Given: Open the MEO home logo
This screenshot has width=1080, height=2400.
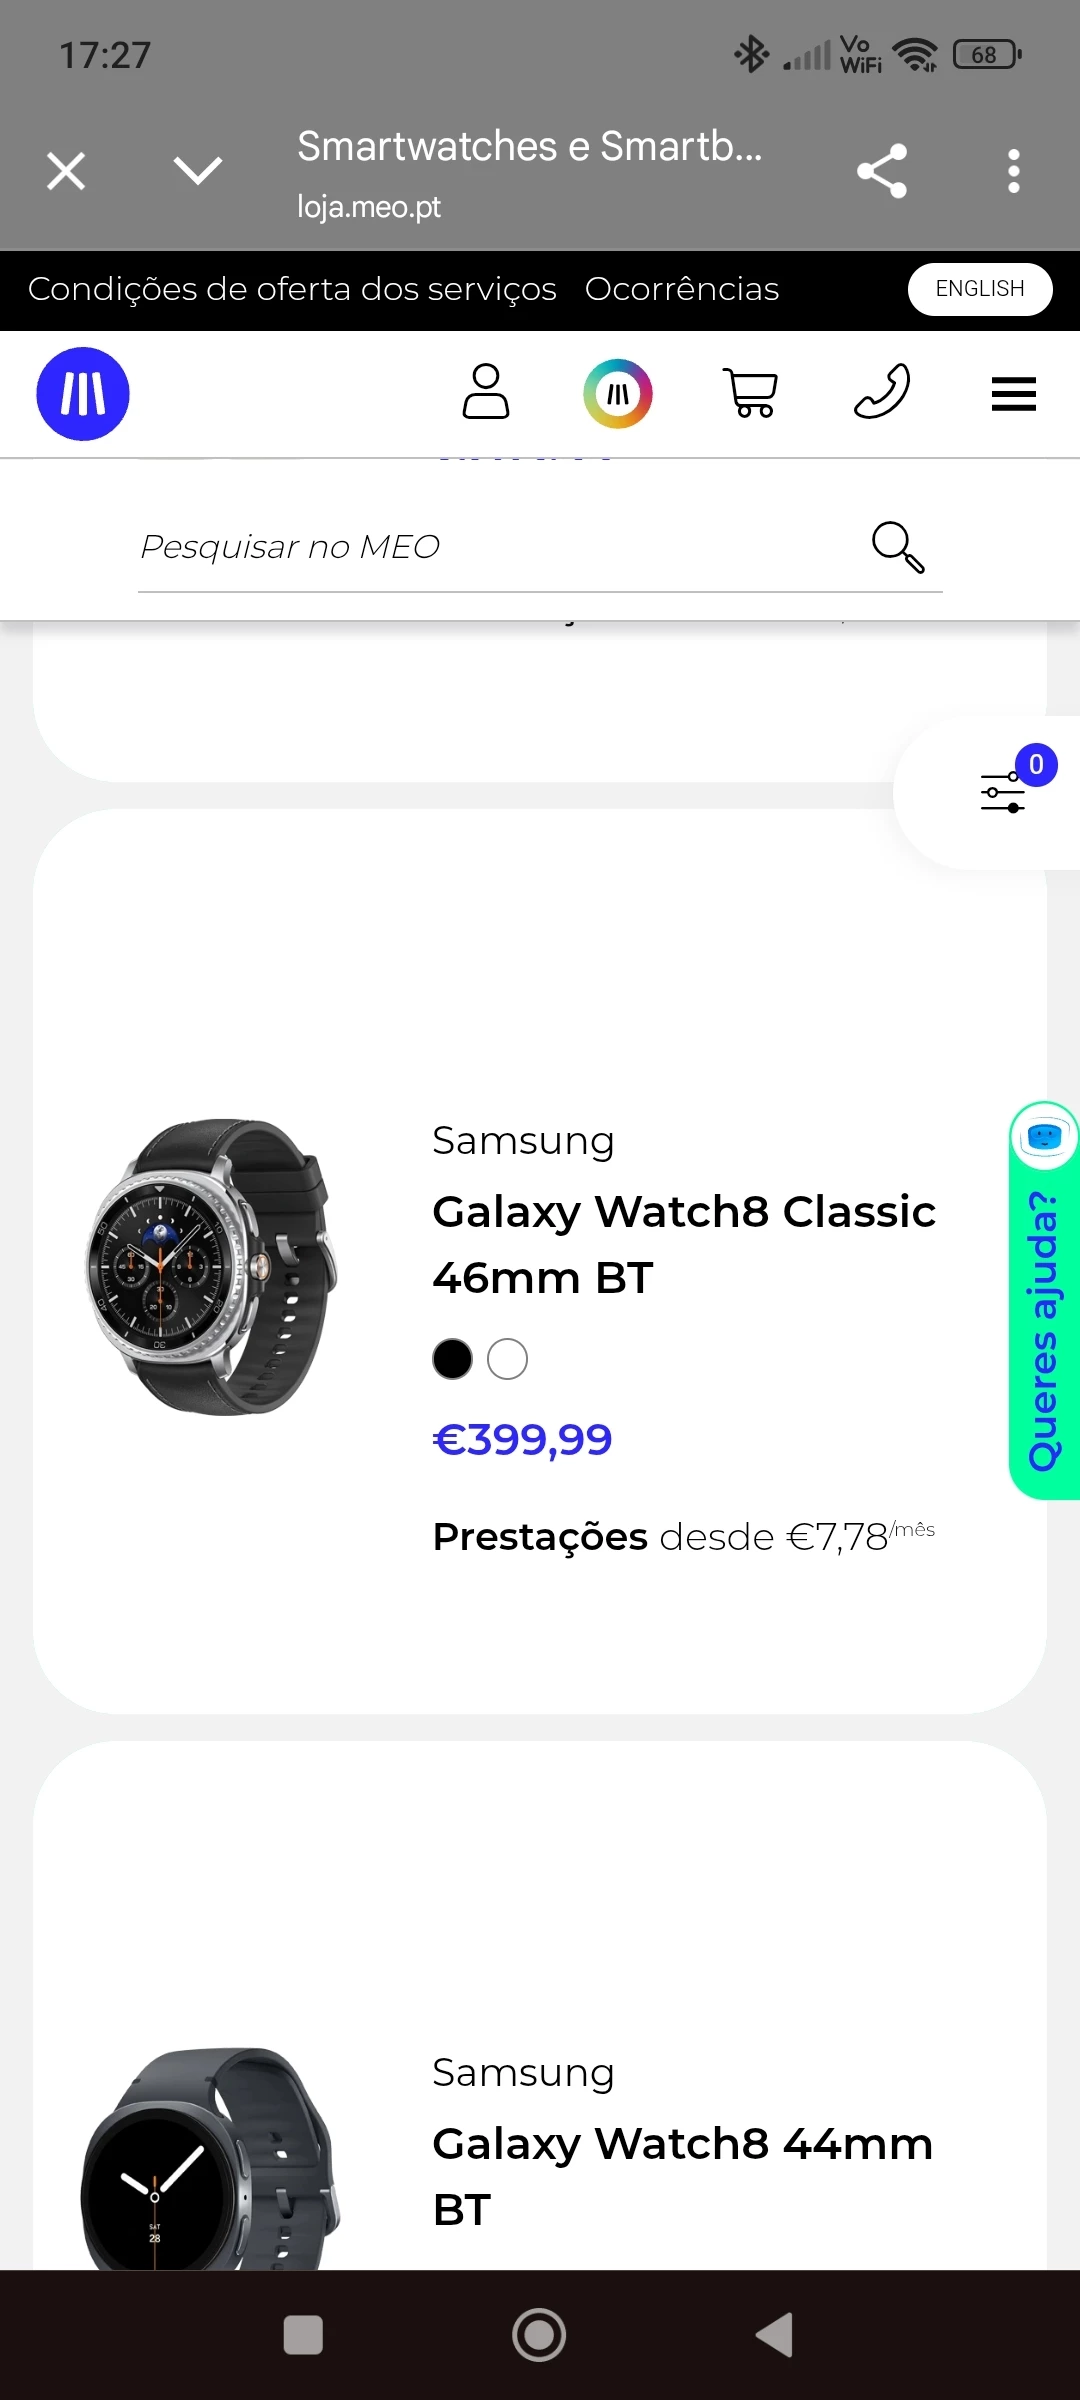Looking at the screenshot, I should [83, 394].
